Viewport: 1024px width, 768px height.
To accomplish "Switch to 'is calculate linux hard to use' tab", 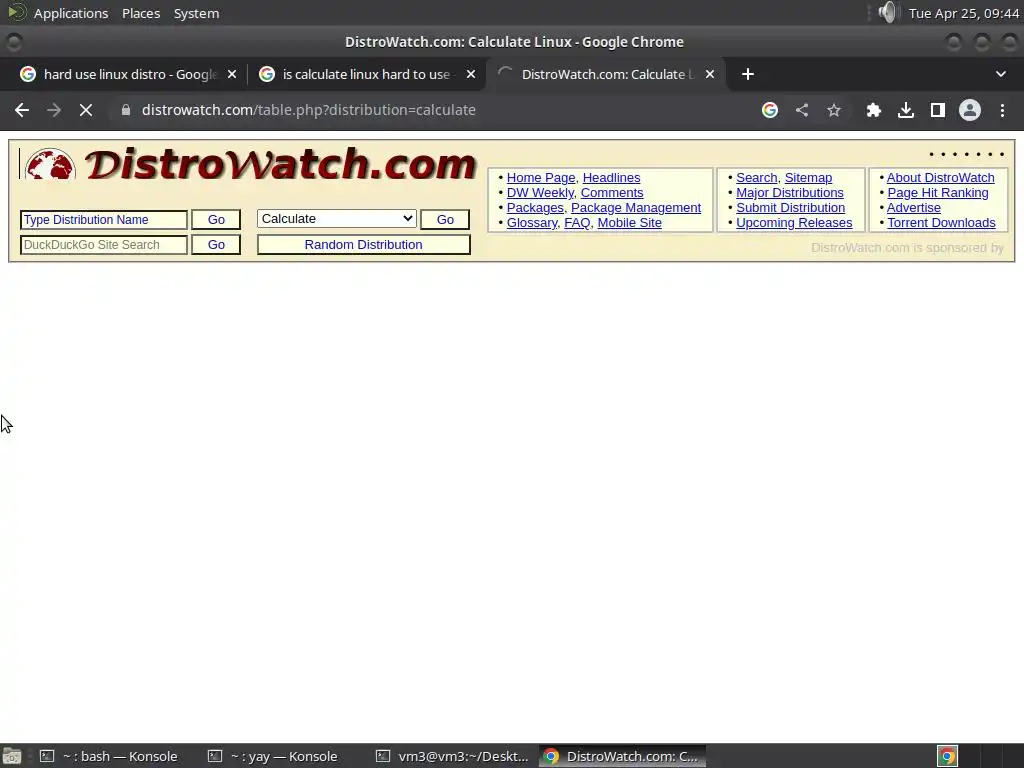I will pos(366,74).
